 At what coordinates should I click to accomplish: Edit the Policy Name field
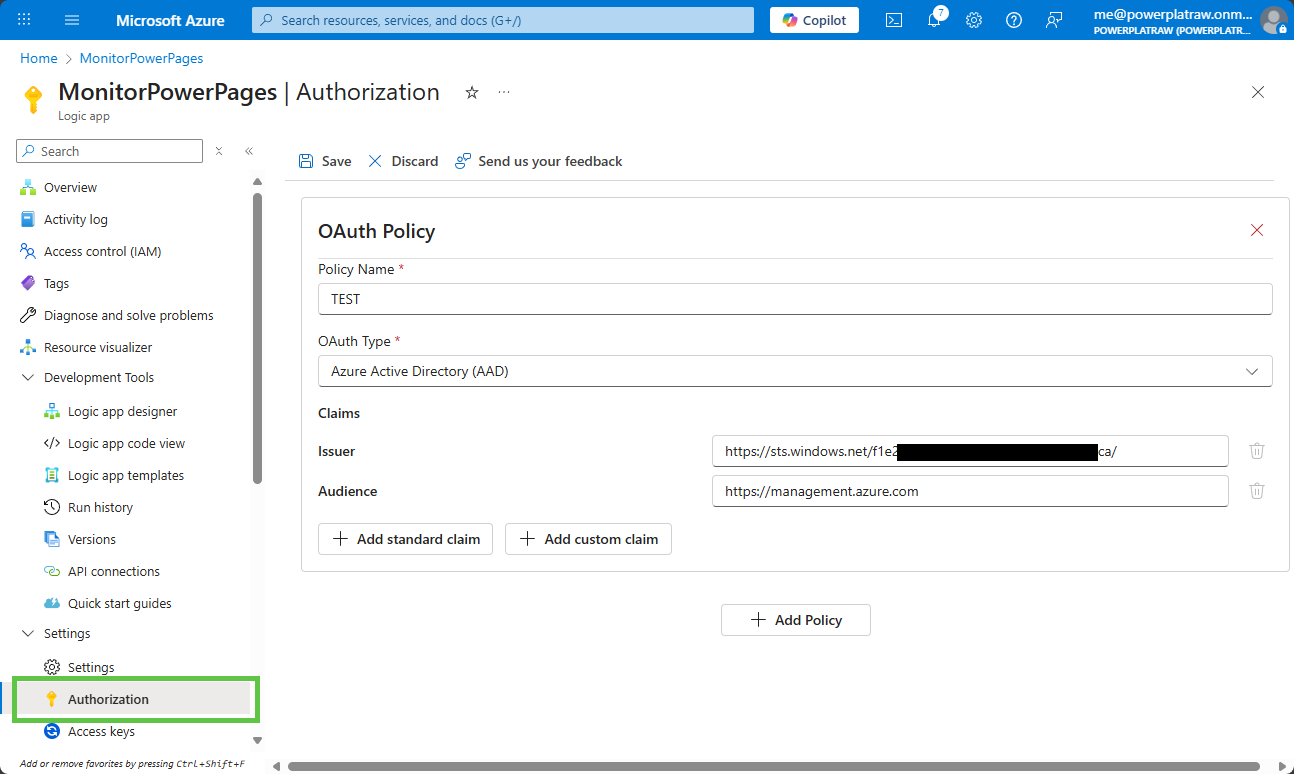(x=795, y=299)
